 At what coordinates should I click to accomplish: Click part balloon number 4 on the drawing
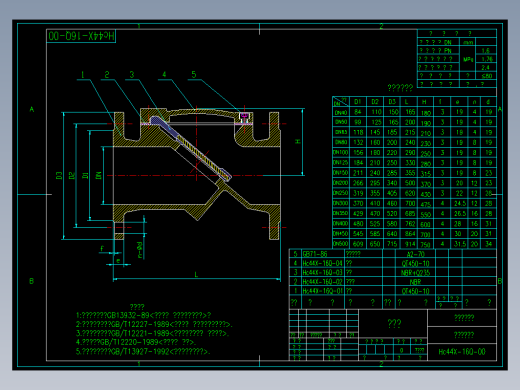pyautogui.click(x=164, y=74)
